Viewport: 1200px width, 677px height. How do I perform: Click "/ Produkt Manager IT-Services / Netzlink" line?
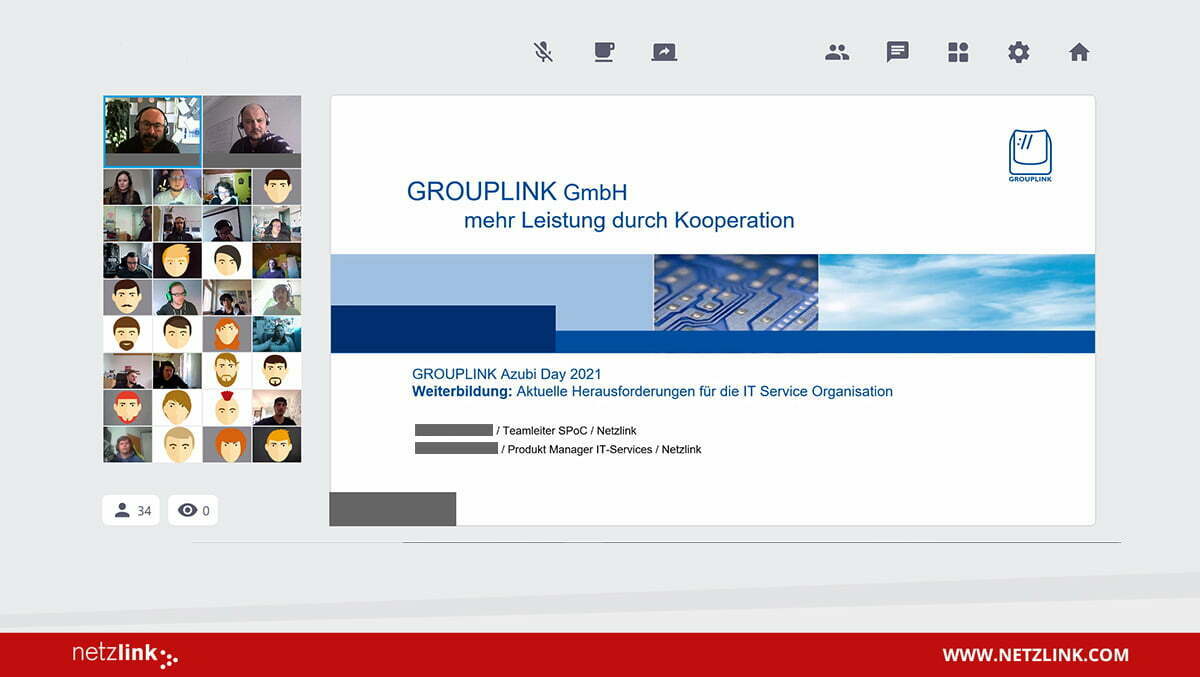click(601, 450)
